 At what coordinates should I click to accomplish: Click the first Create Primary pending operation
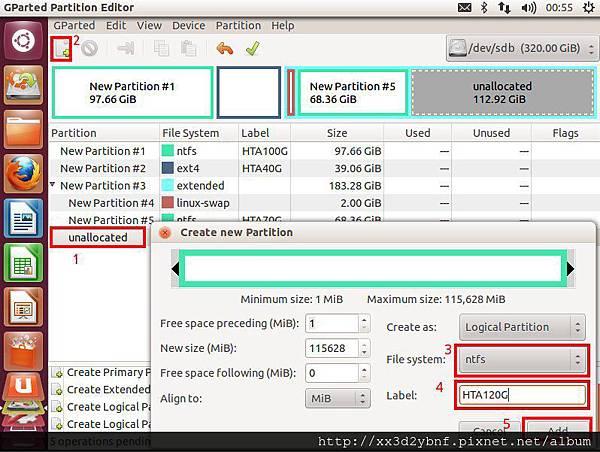tap(101, 372)
